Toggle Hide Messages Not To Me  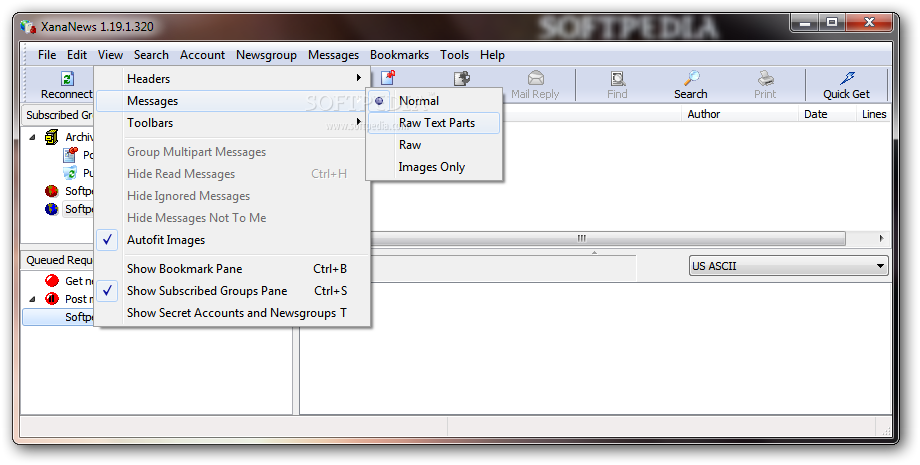click(x=232, y=218)
